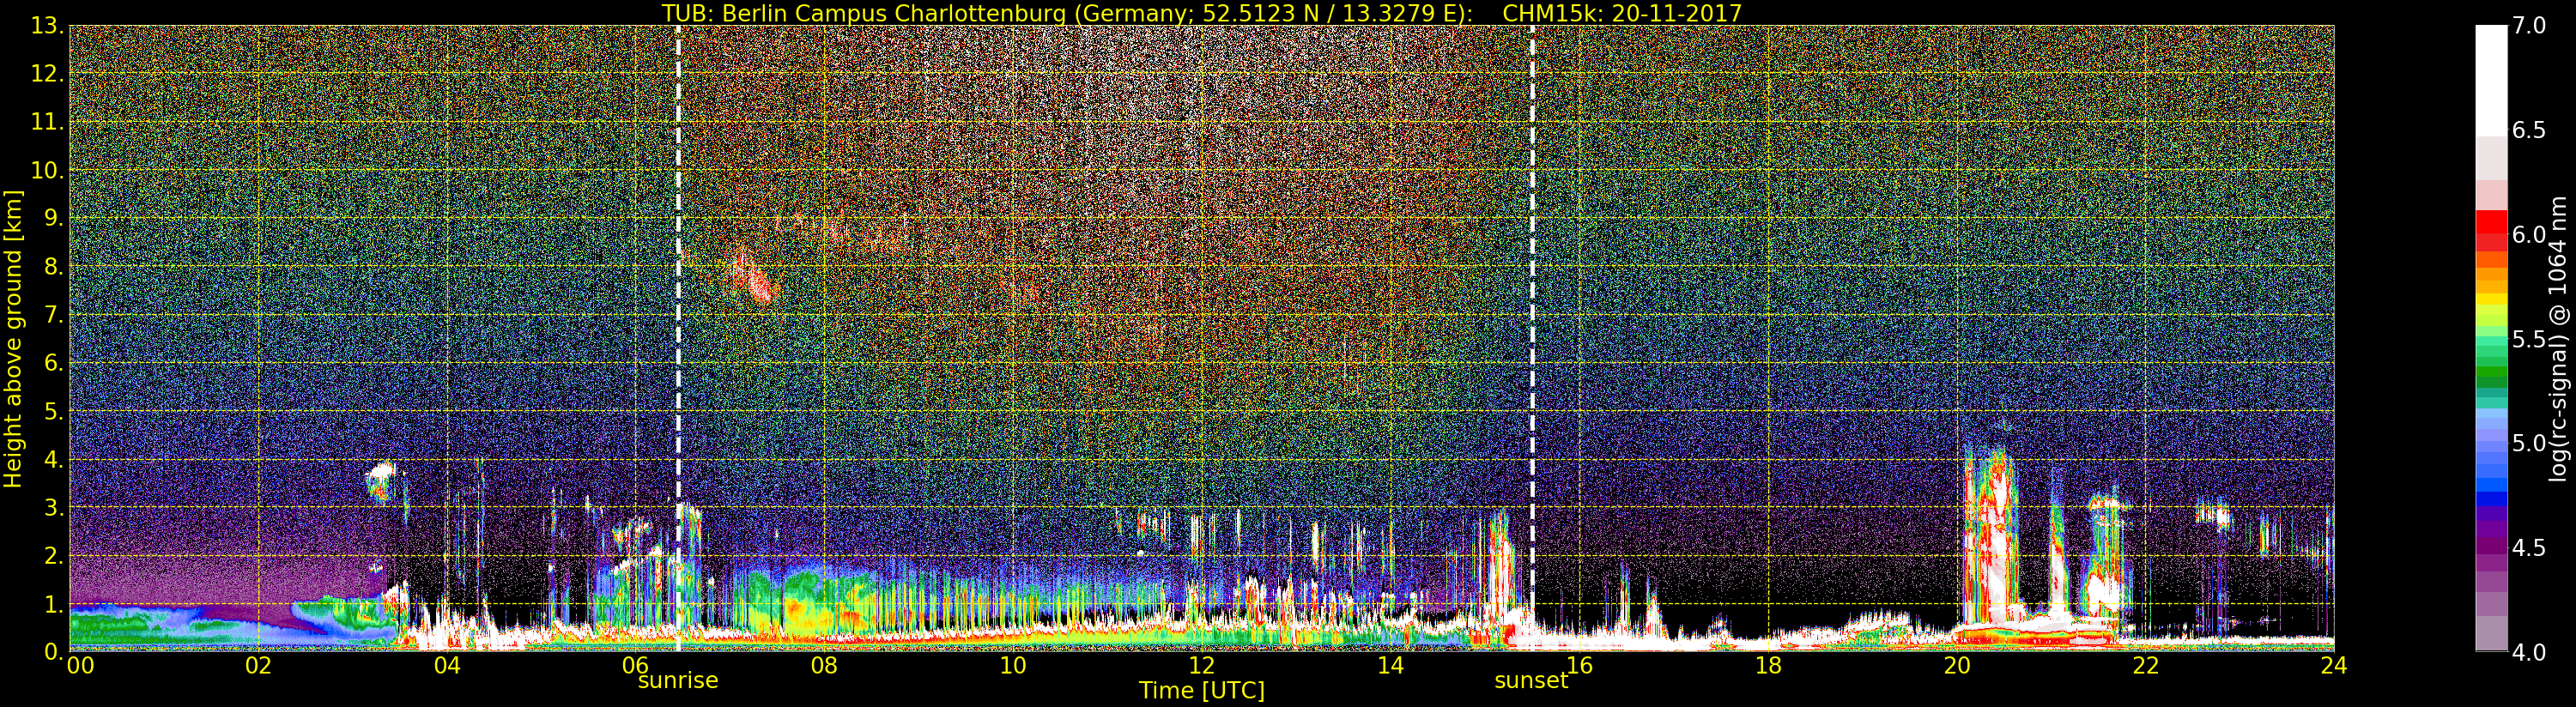Viewport: 2576px width, 707px height.
Task: Click the 'sunset' label below the axis
Action: pyautogui.click(x=1530, y=681)
